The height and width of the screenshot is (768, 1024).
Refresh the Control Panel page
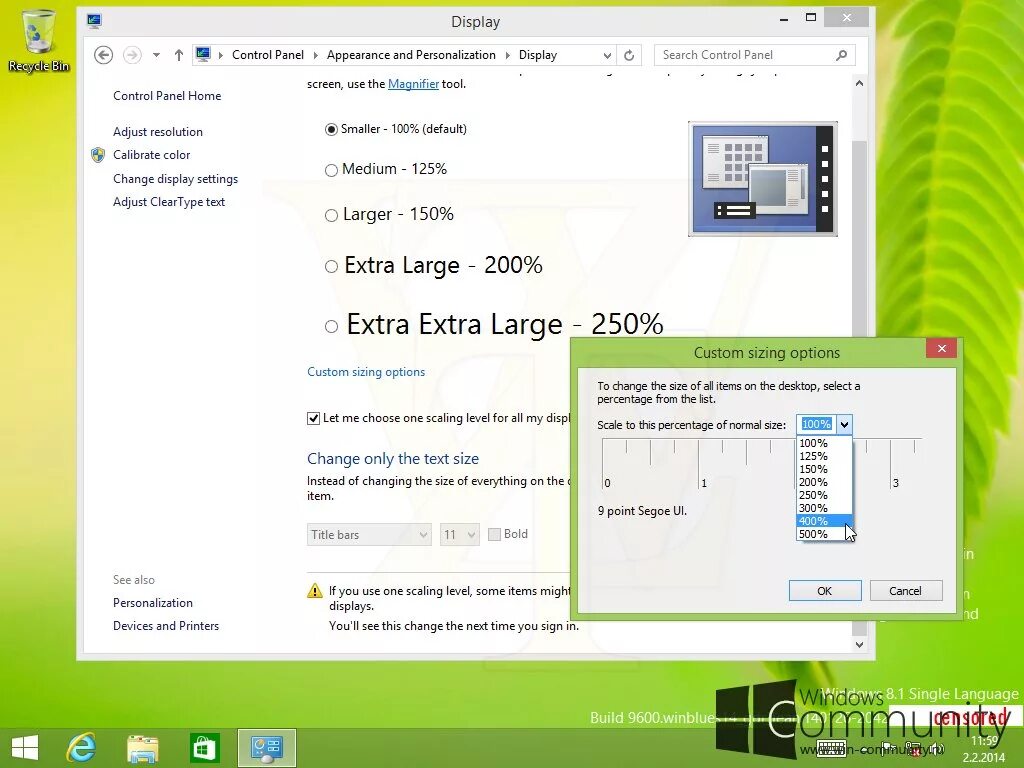[629, 55]
